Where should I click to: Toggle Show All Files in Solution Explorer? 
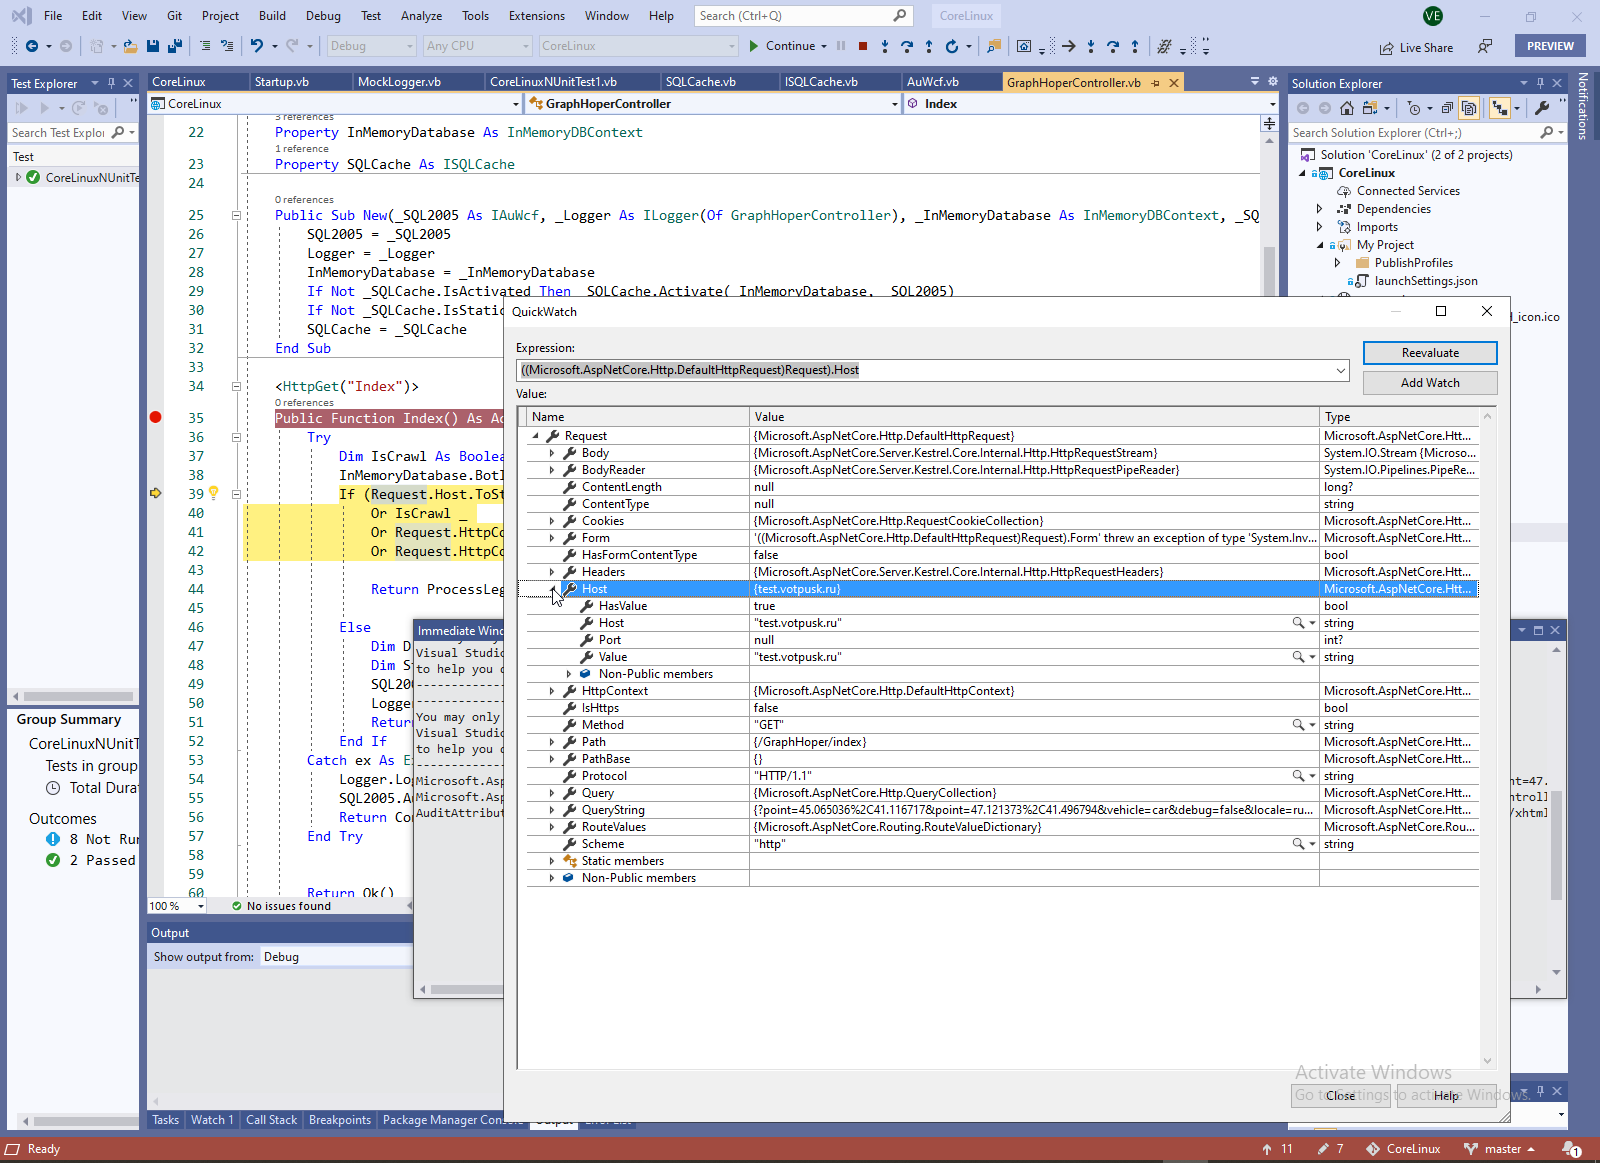click(x=1469, y=108)
